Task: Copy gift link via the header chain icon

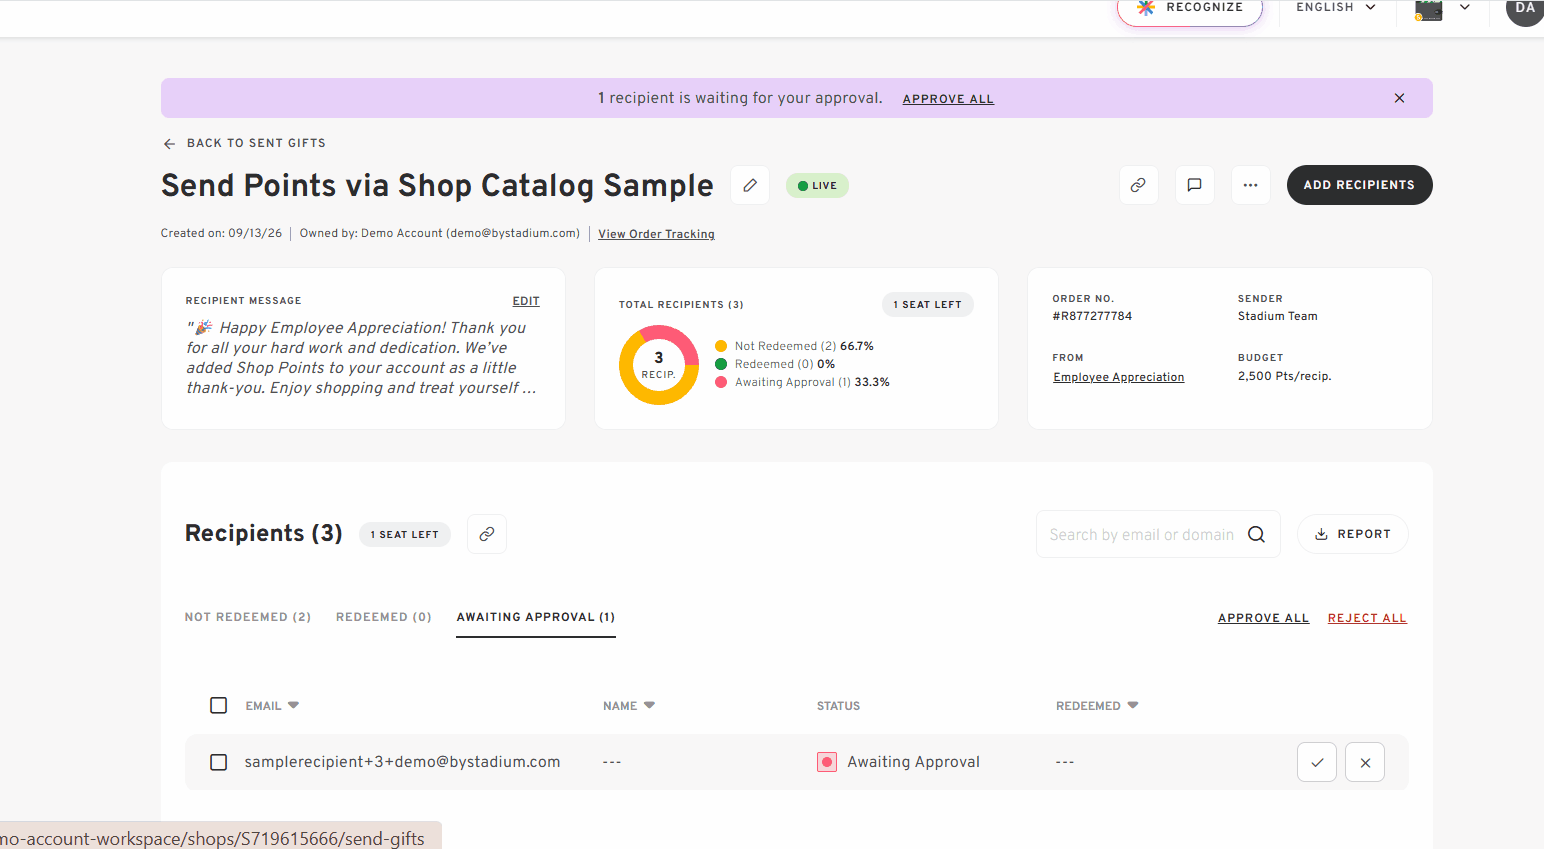Action: [x=1138, y=185]
